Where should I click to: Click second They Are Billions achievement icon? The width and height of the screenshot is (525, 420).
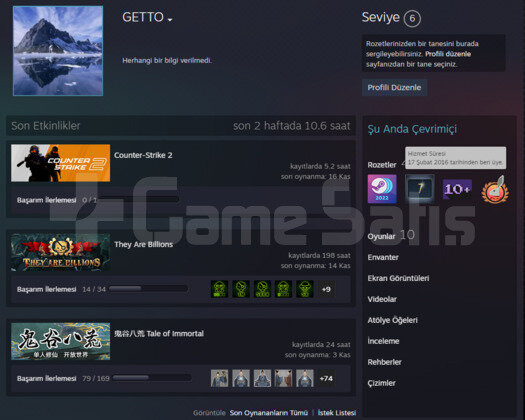241,289
